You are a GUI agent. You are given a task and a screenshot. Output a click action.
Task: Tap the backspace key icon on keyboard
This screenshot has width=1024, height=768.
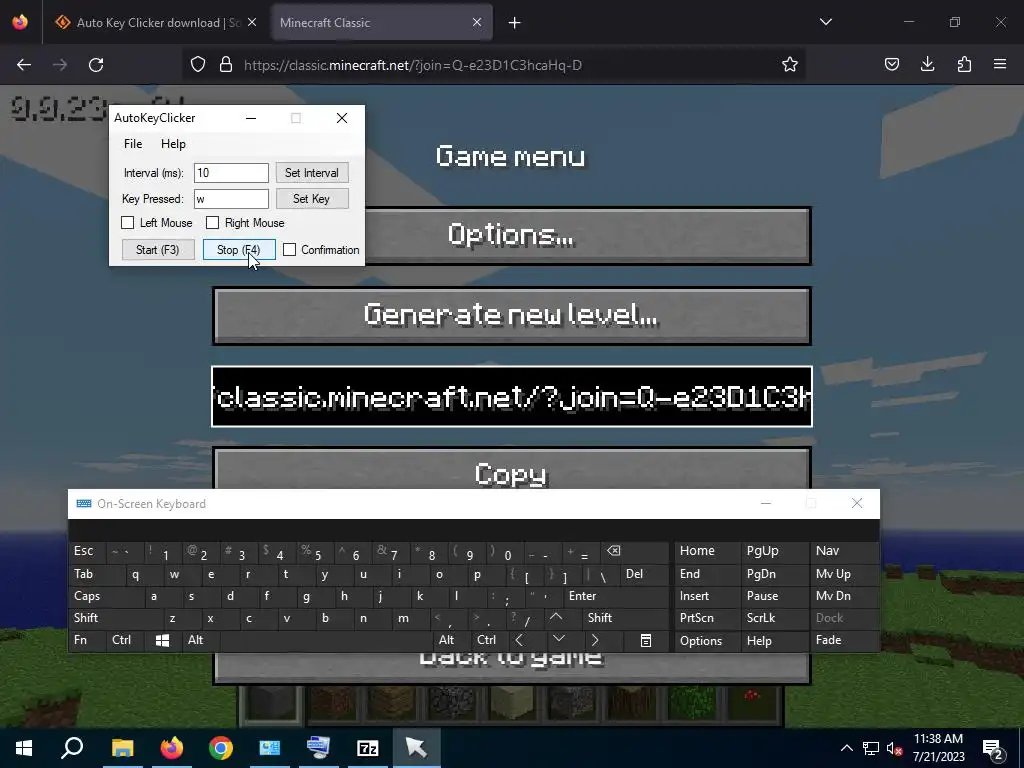click(x=632, y=552)
